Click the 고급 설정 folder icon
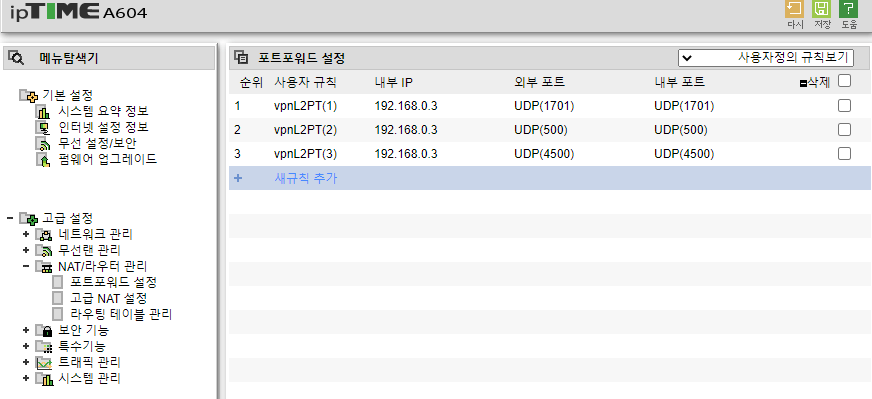872x399 pixels. pyautogui.click(x=29, y=218)
